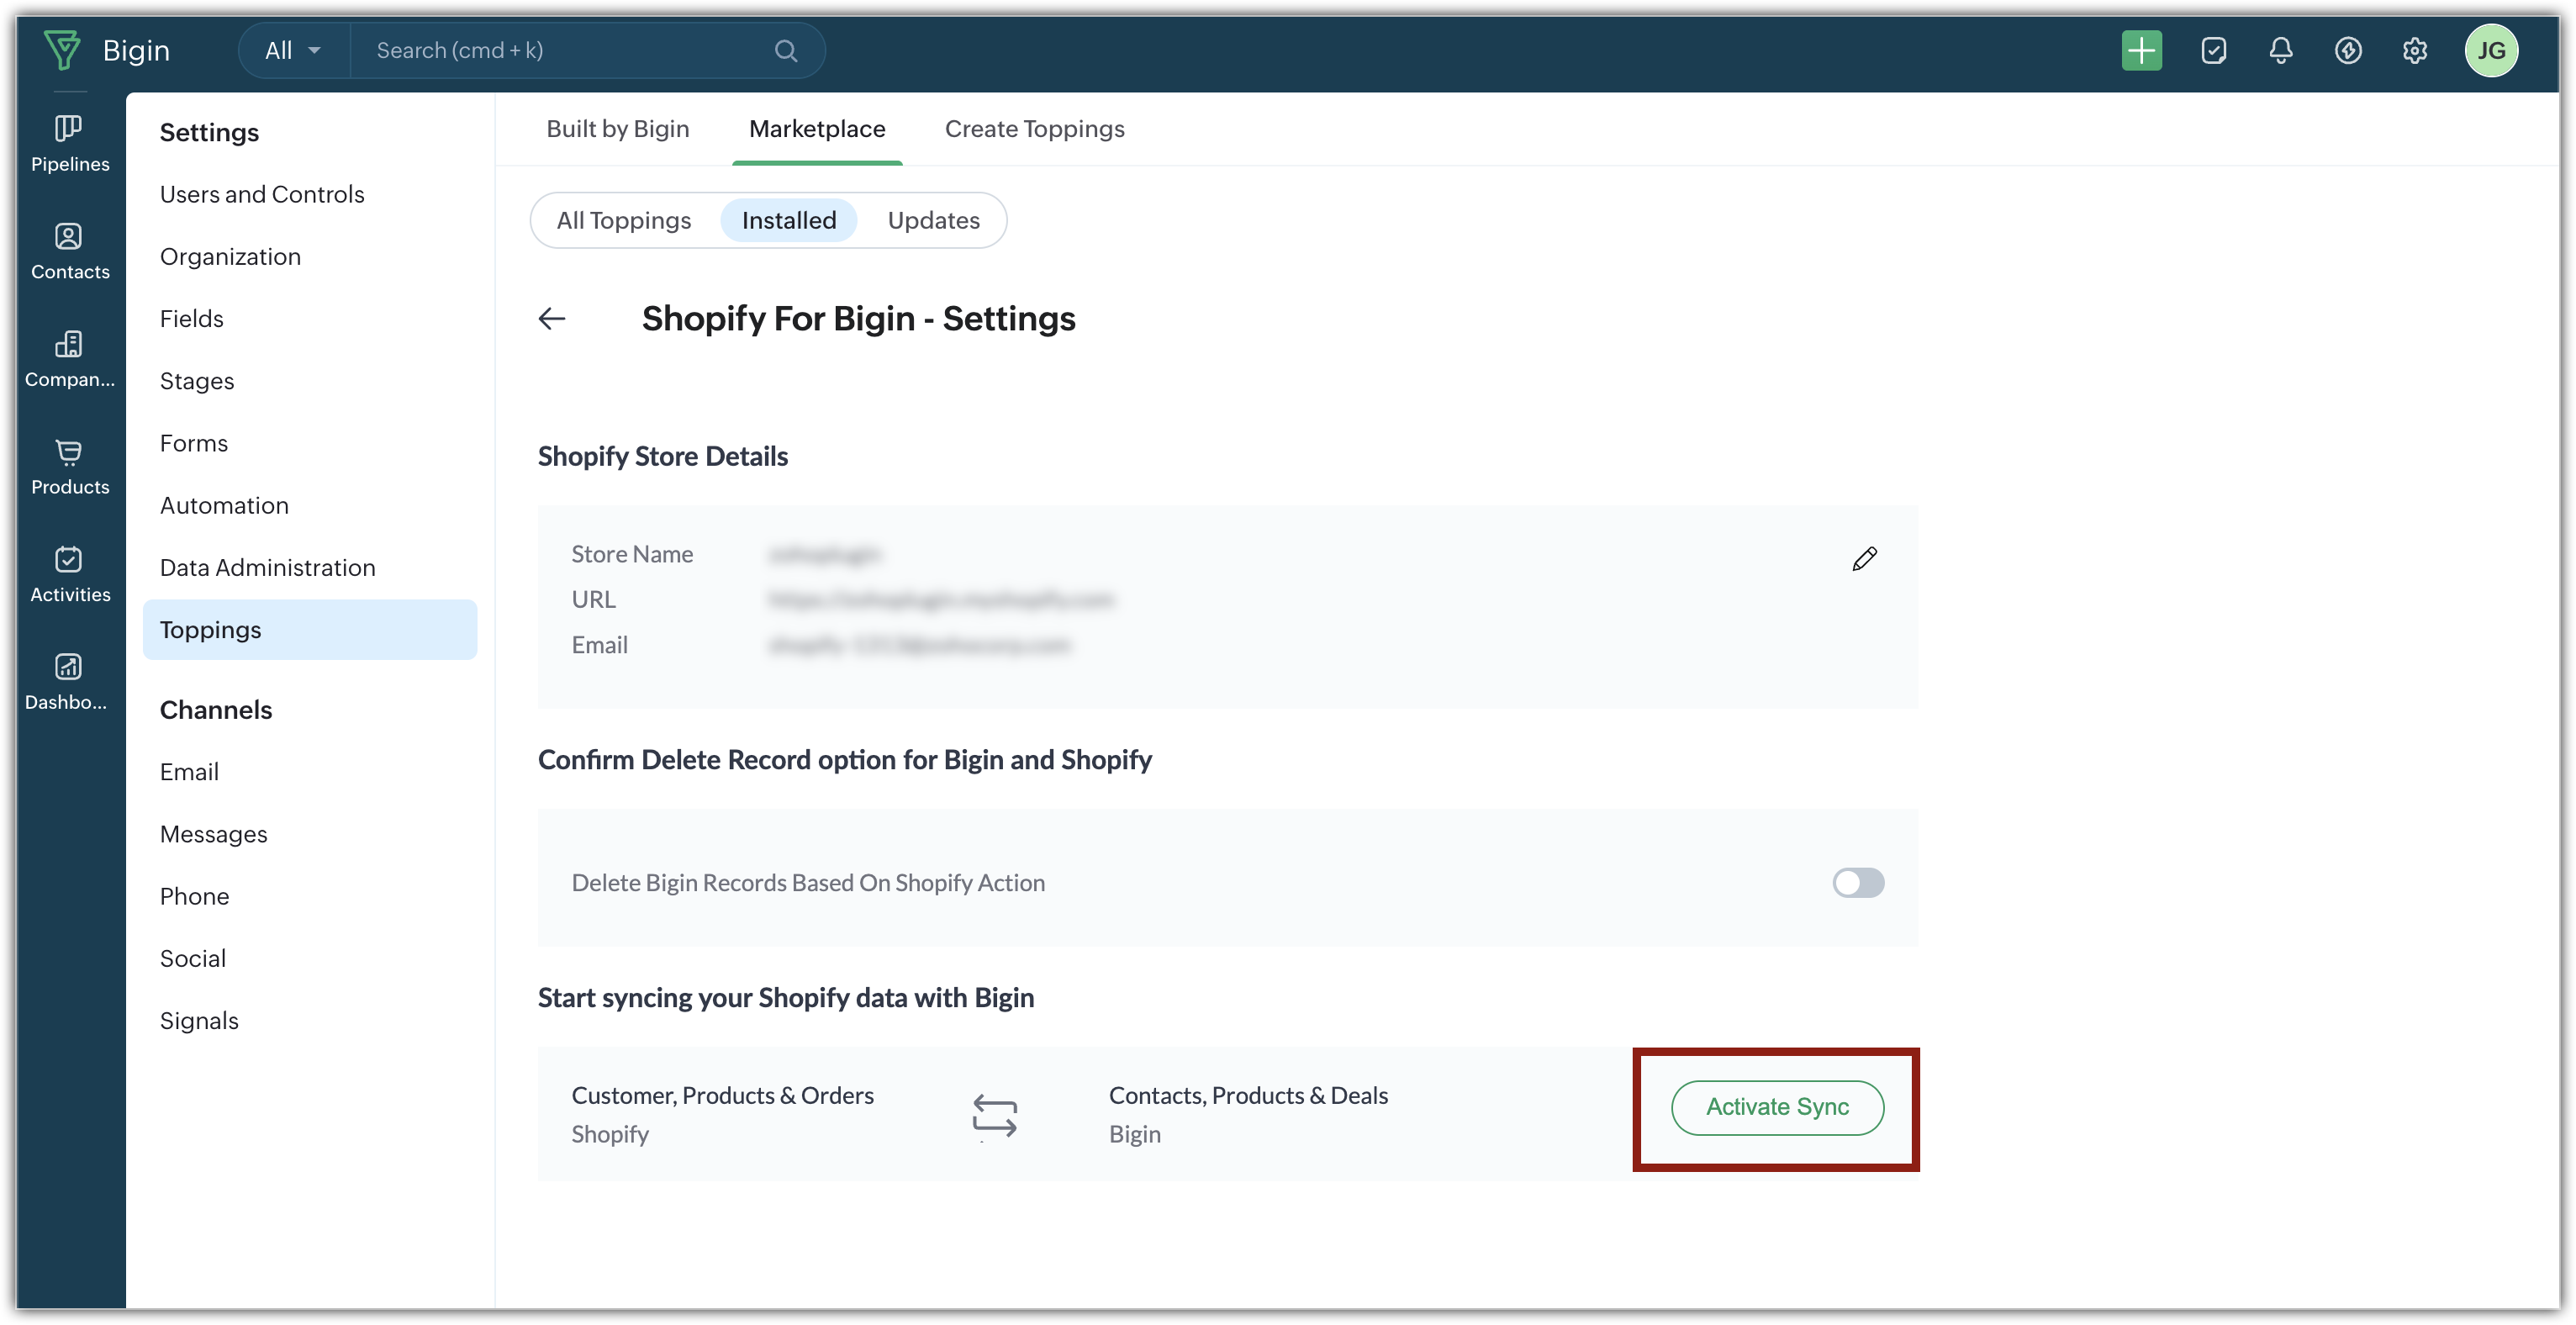Expand the All search scope dropdown

point(293,51)
